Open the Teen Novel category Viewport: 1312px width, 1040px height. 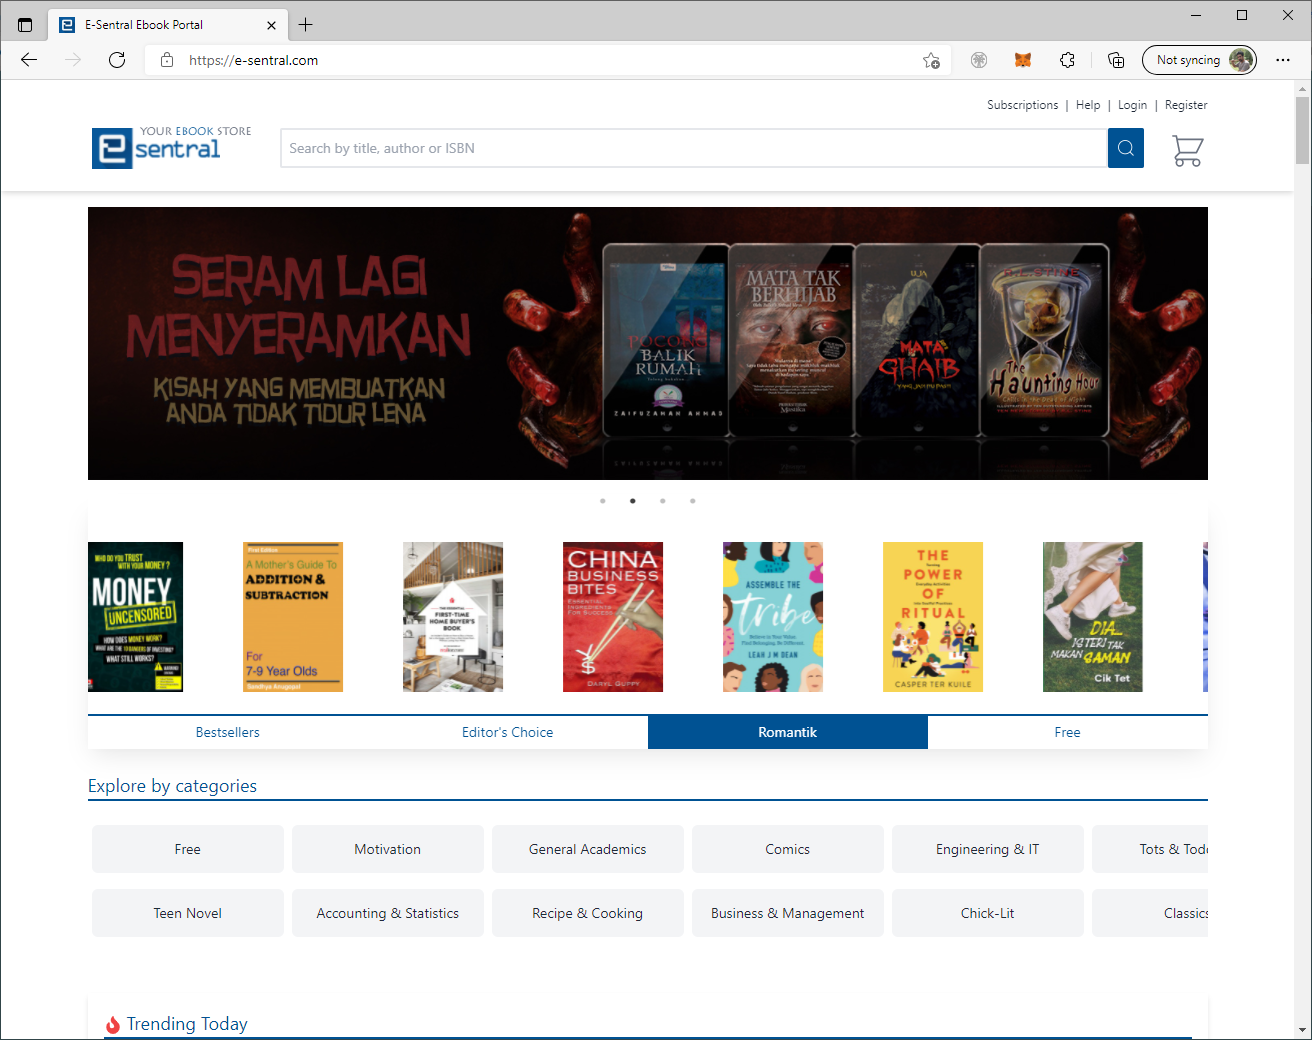[x=188, y=913]
